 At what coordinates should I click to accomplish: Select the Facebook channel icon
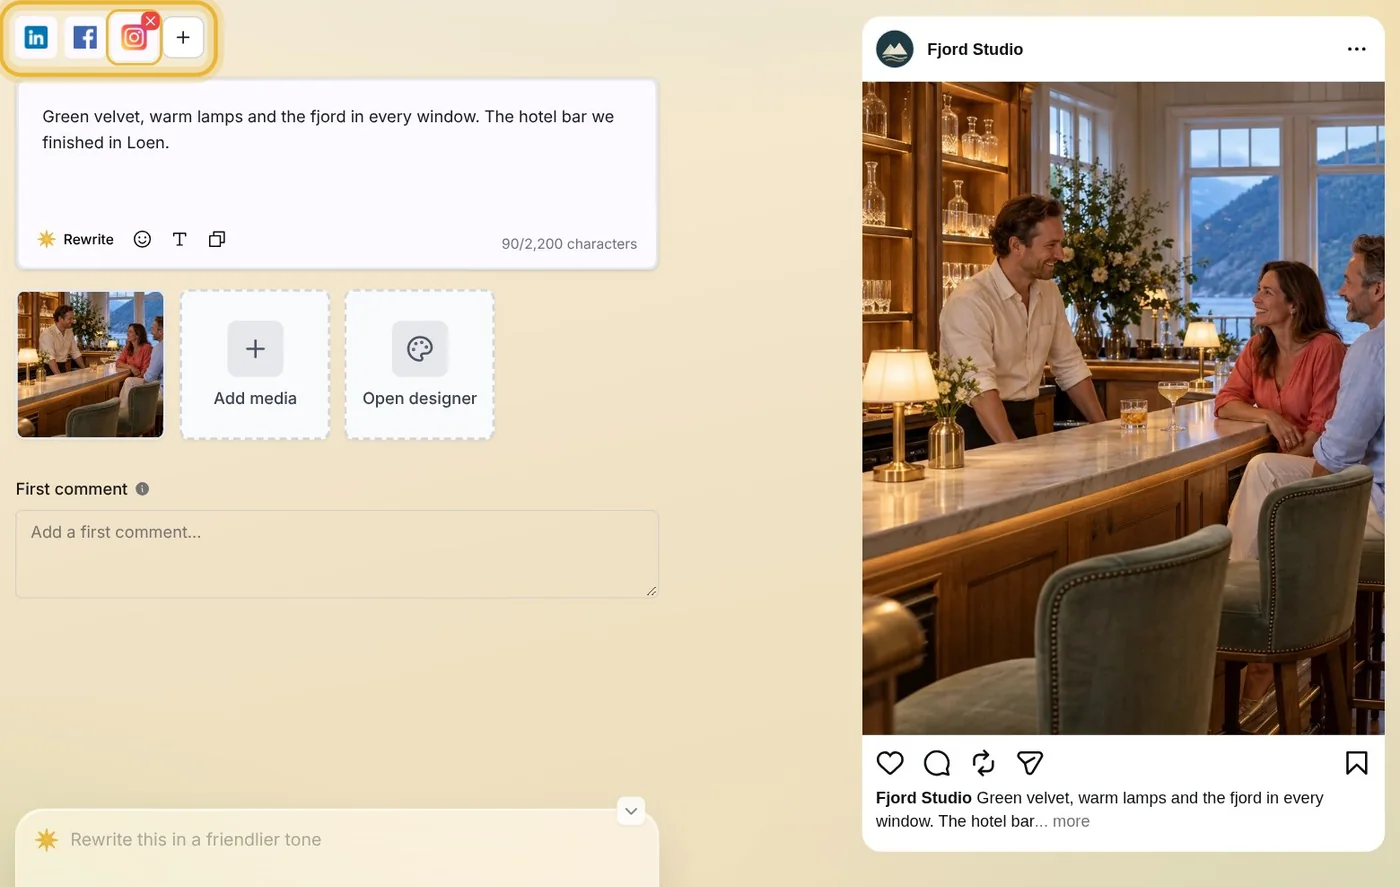85,38
